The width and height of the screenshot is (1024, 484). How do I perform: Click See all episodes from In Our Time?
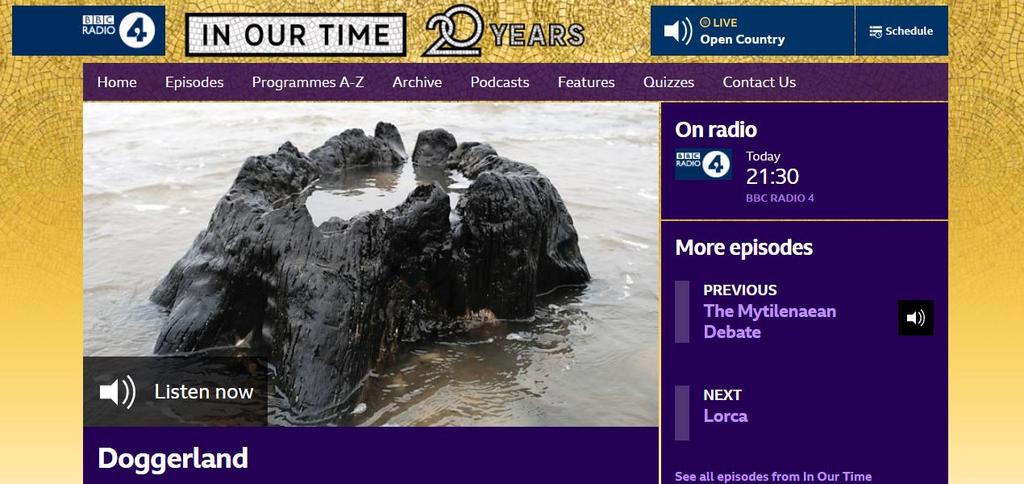773,476
